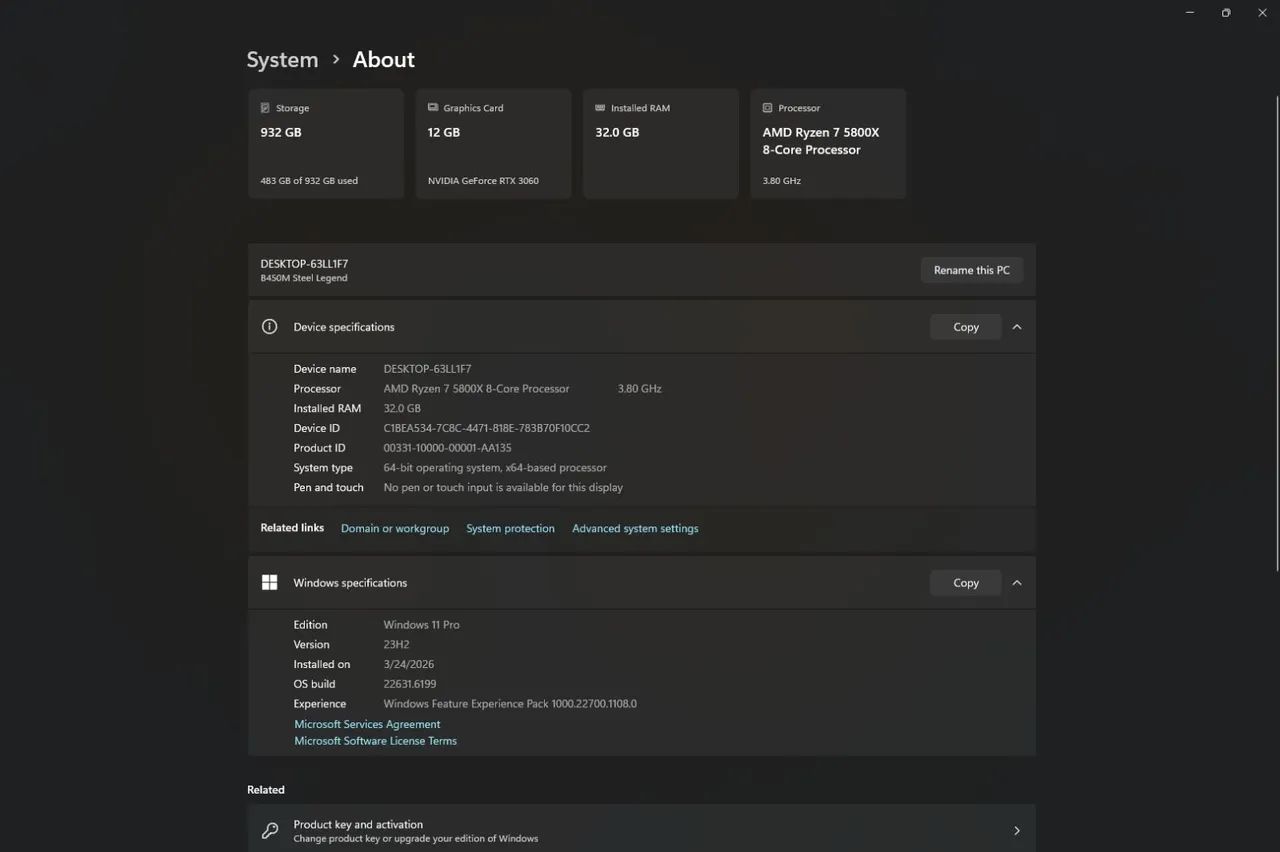Click installed on date 3/24/2026

click(409, 664)
